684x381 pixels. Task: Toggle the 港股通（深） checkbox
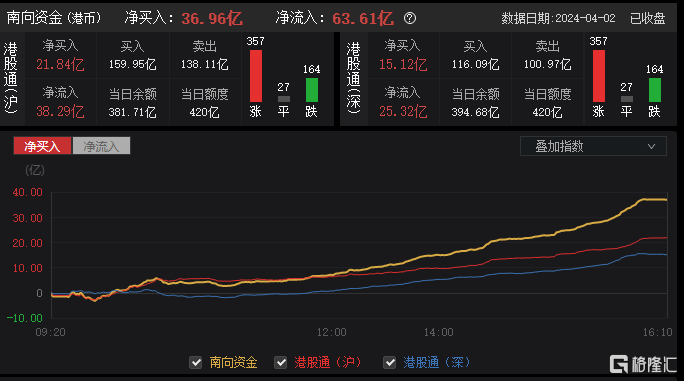tap(390, 362)
